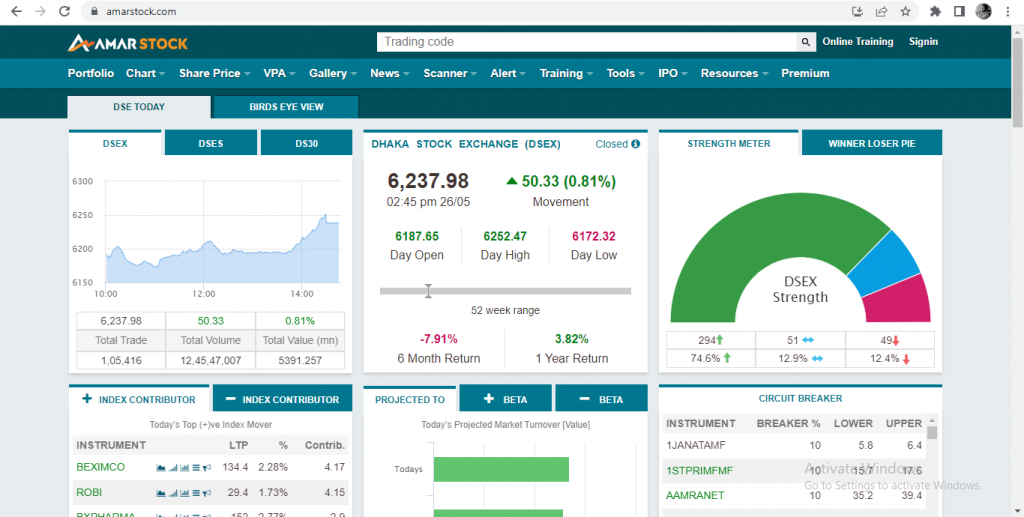Viewport: 1024px width, 517px height.
Task: Open the BEXIMCO instrument link
Action: [x=101, y=467]
